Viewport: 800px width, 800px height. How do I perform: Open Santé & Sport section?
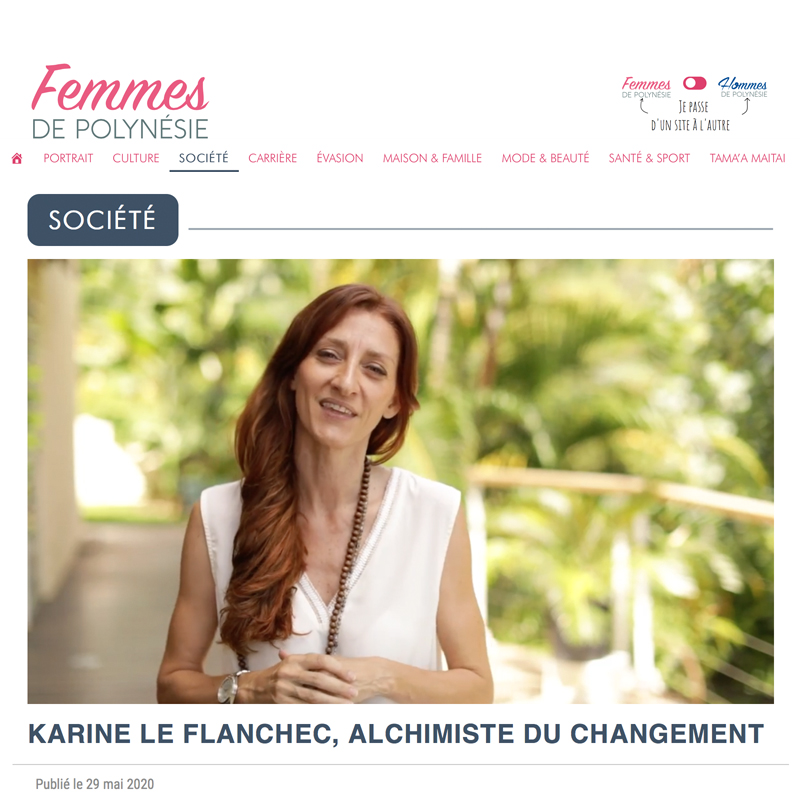pyautogui.click(x=649, y=158)
